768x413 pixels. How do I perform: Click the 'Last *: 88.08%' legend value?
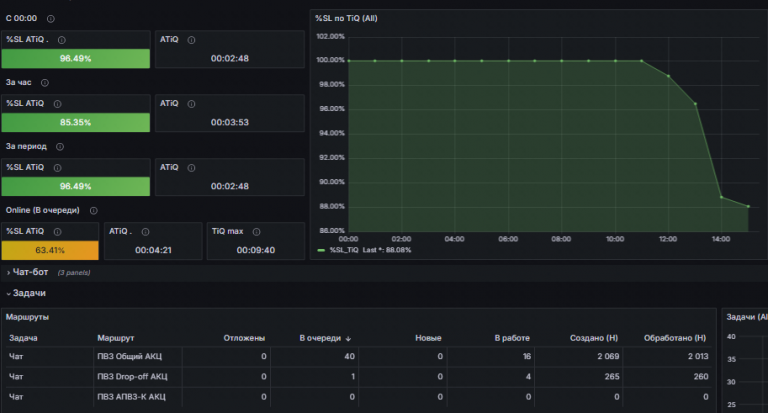point(386,250)
